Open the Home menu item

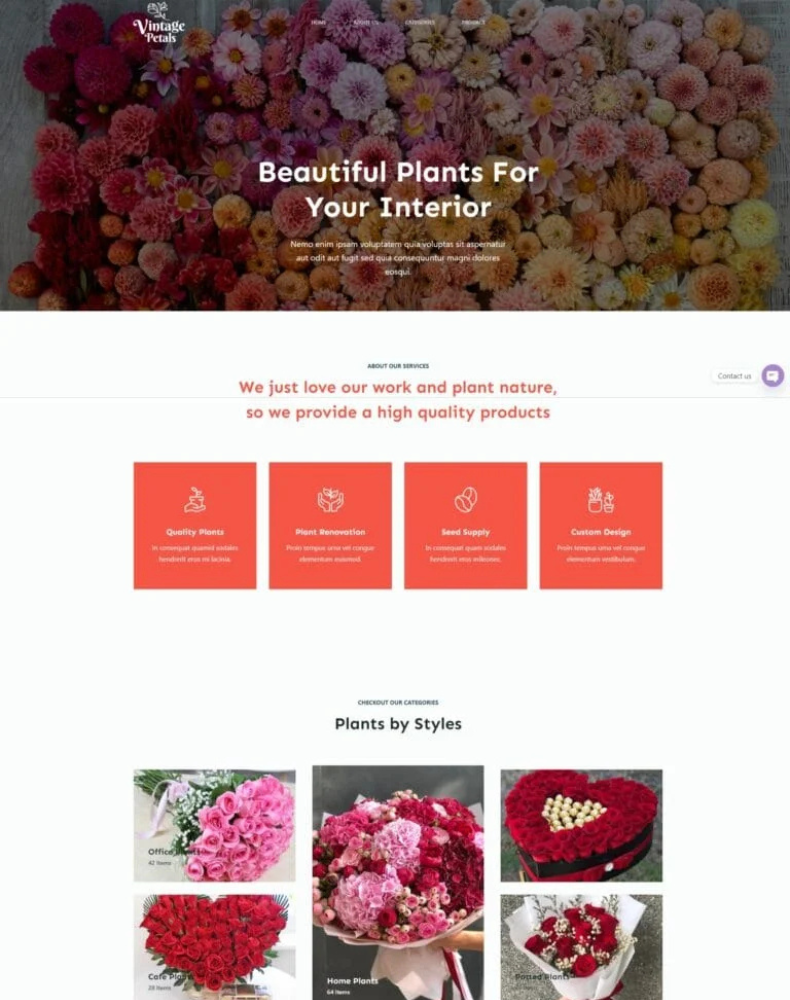pos(319,22)
